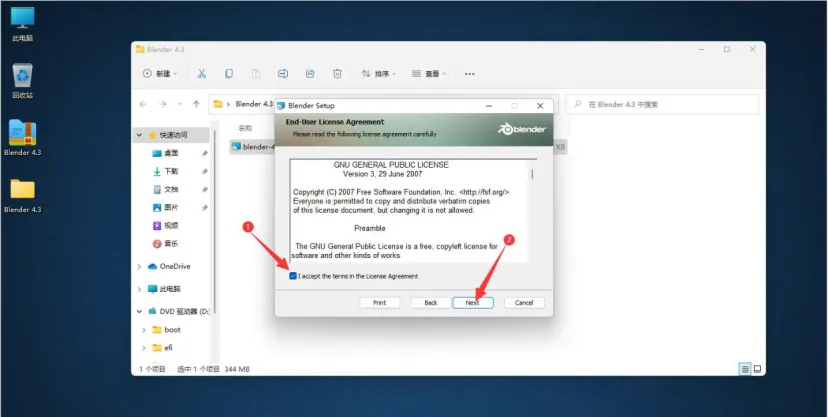
Task: Select the Blender 4.3 archive desktop icon
Action: [x=22, y=138]
